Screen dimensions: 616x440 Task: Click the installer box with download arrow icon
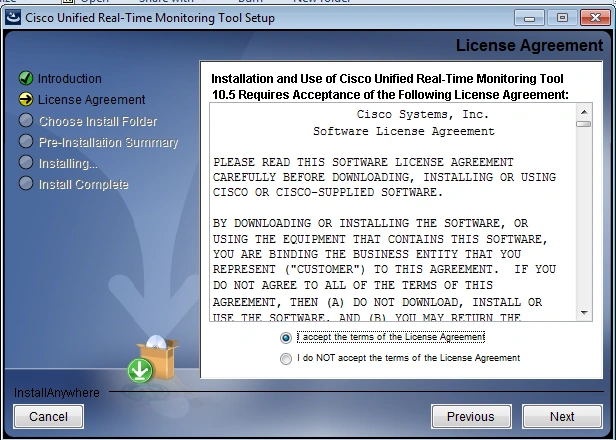(x=153, y=359)
